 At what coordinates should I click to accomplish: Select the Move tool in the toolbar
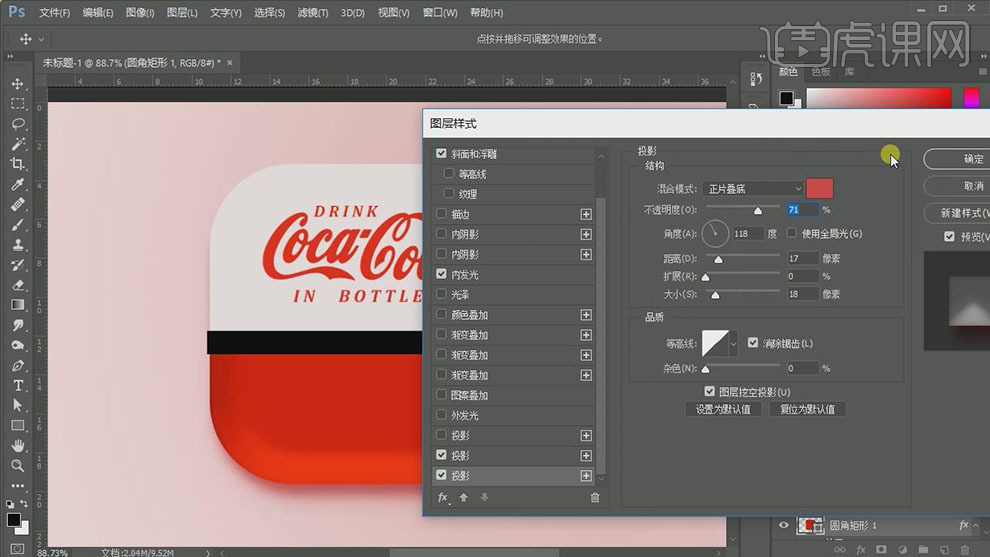tap(18, 84)
